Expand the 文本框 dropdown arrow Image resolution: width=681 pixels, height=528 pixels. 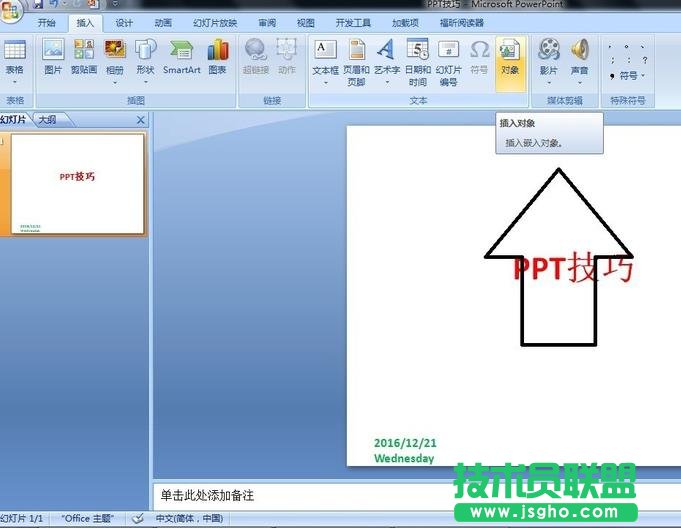325,82
